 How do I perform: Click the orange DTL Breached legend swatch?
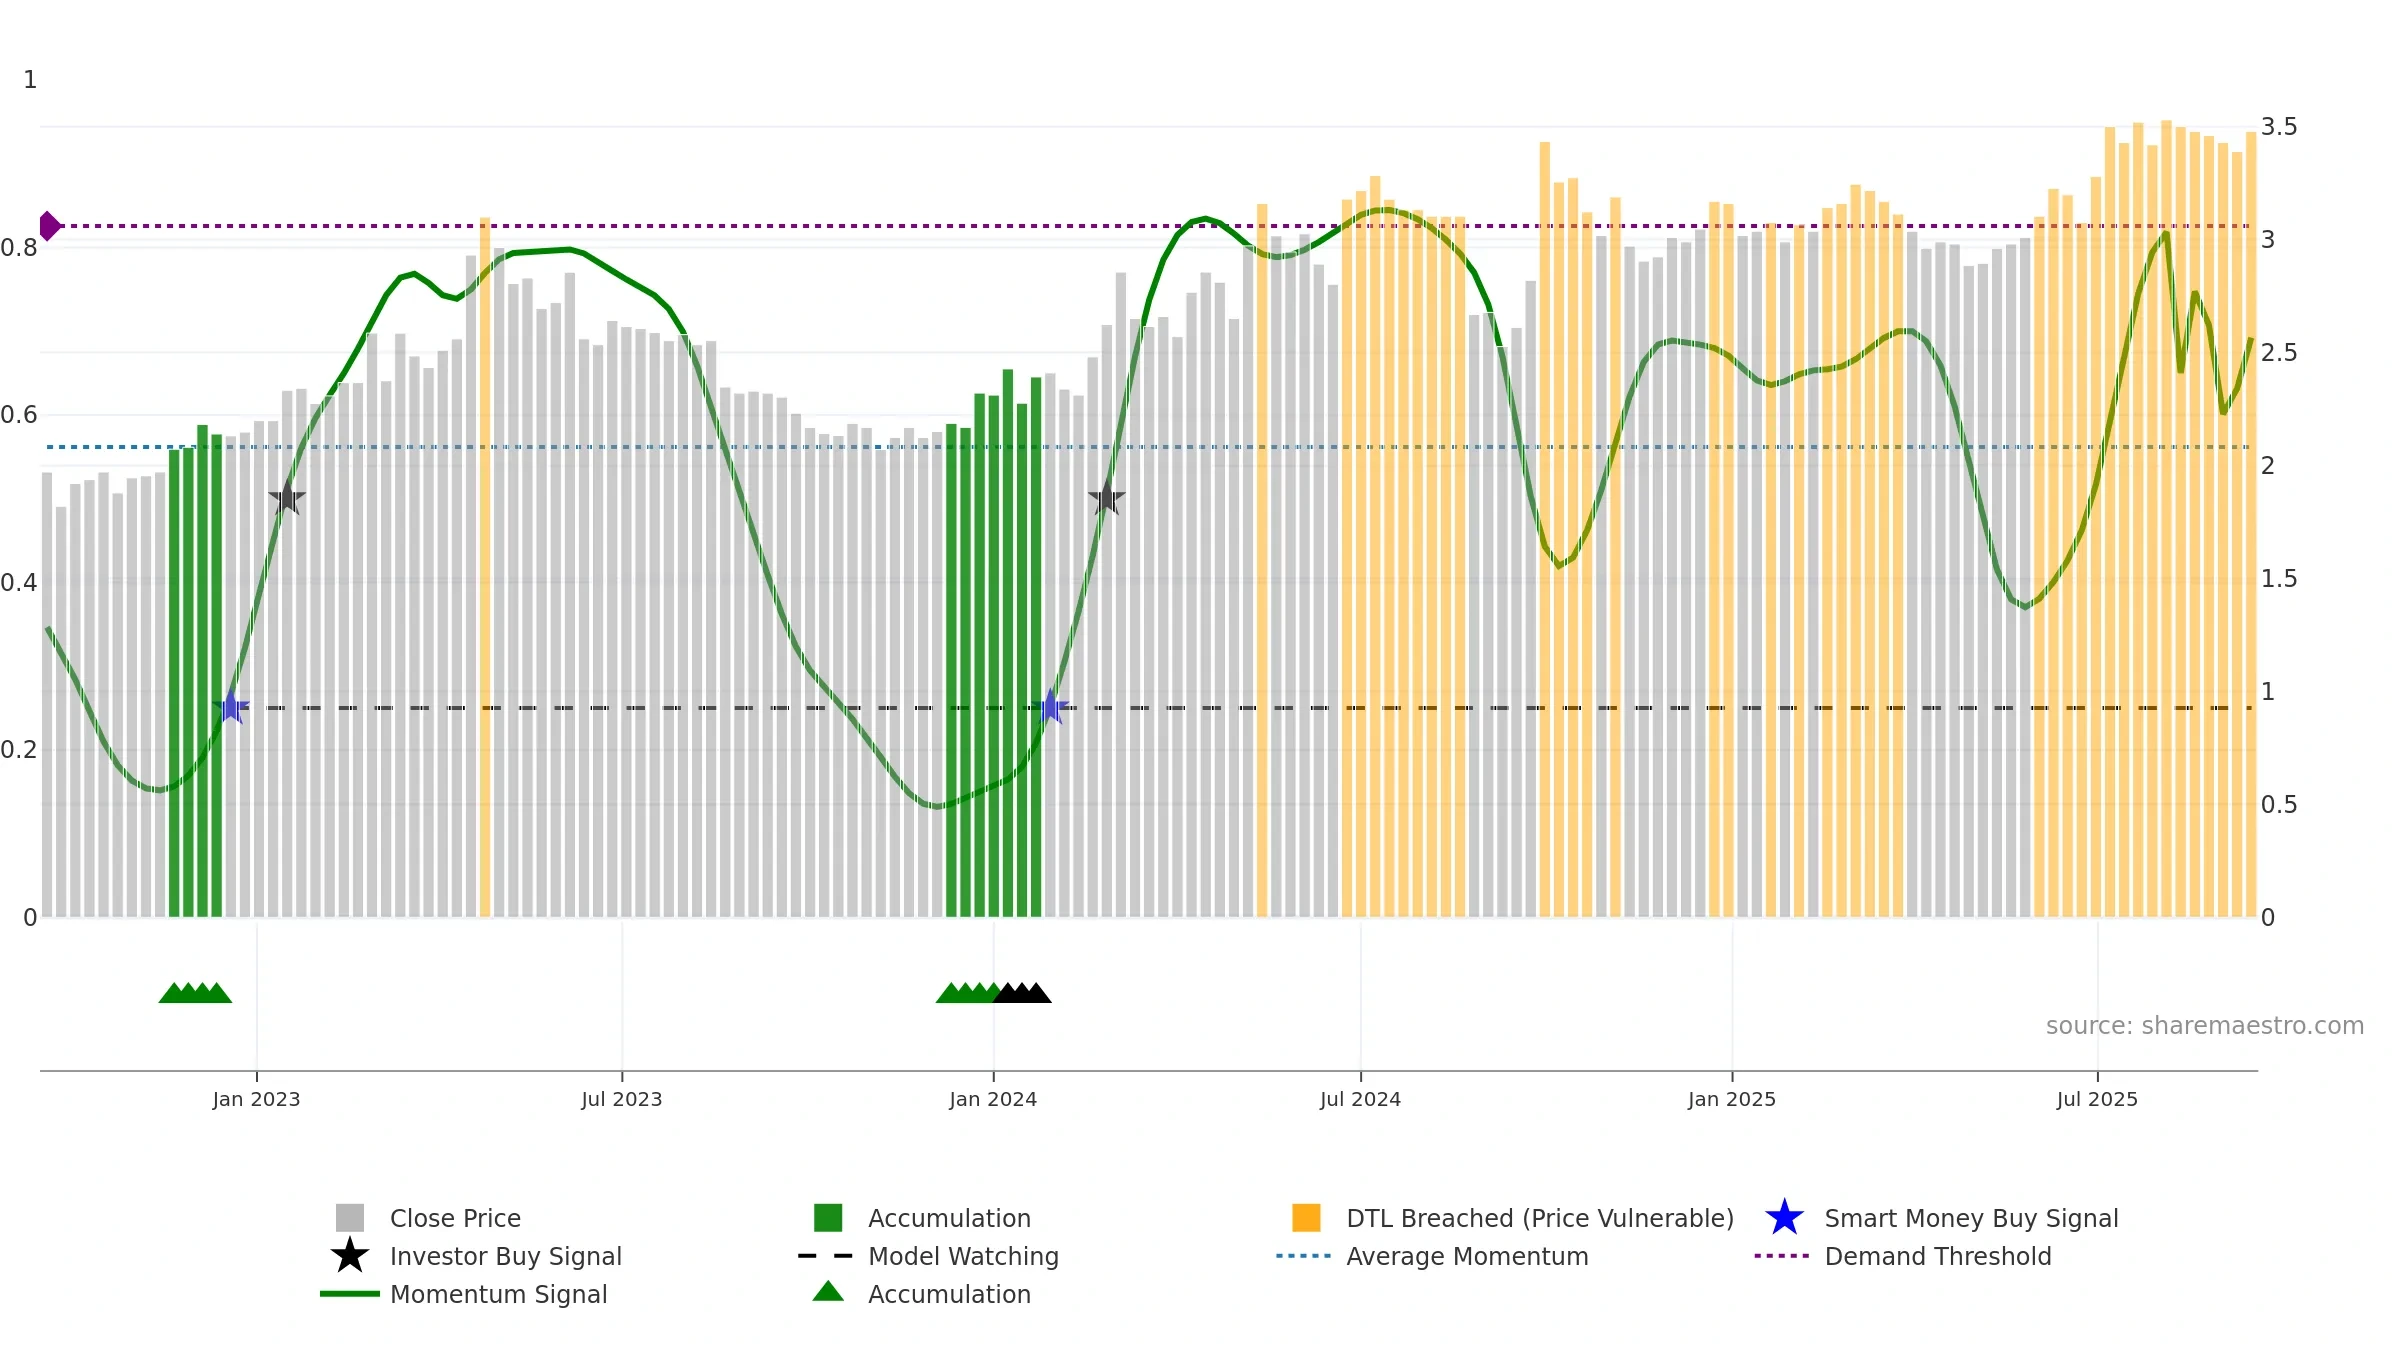(x=1306, y=1218)
